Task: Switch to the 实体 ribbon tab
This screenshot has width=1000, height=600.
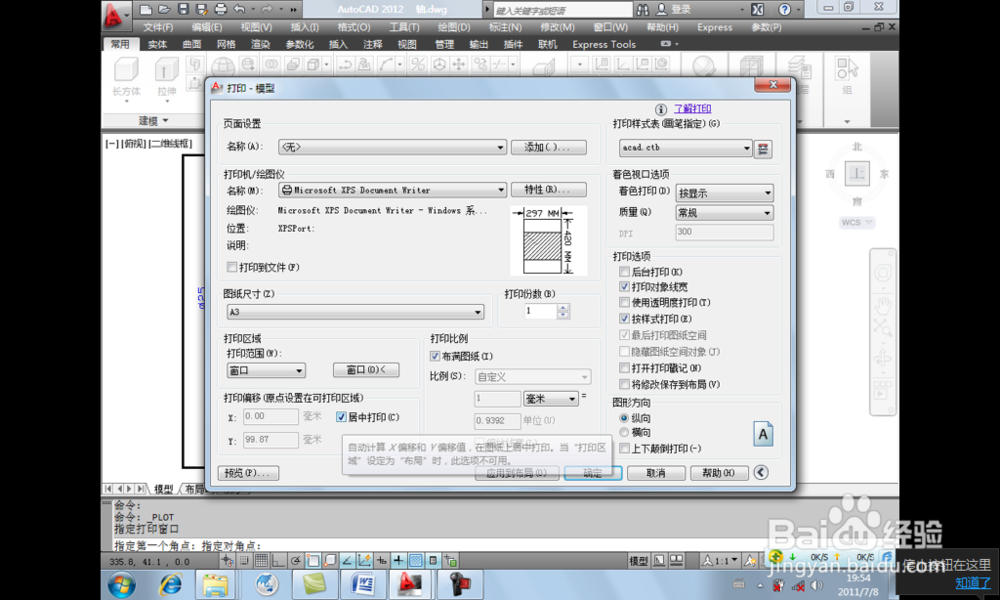Action: click(x=157, y=44)
